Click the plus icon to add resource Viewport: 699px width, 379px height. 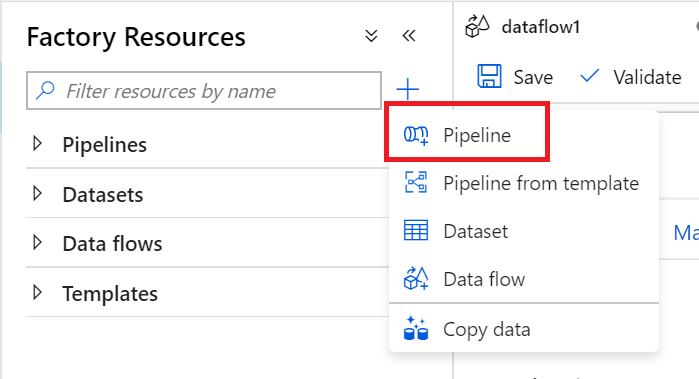click(x=407, y=89)
